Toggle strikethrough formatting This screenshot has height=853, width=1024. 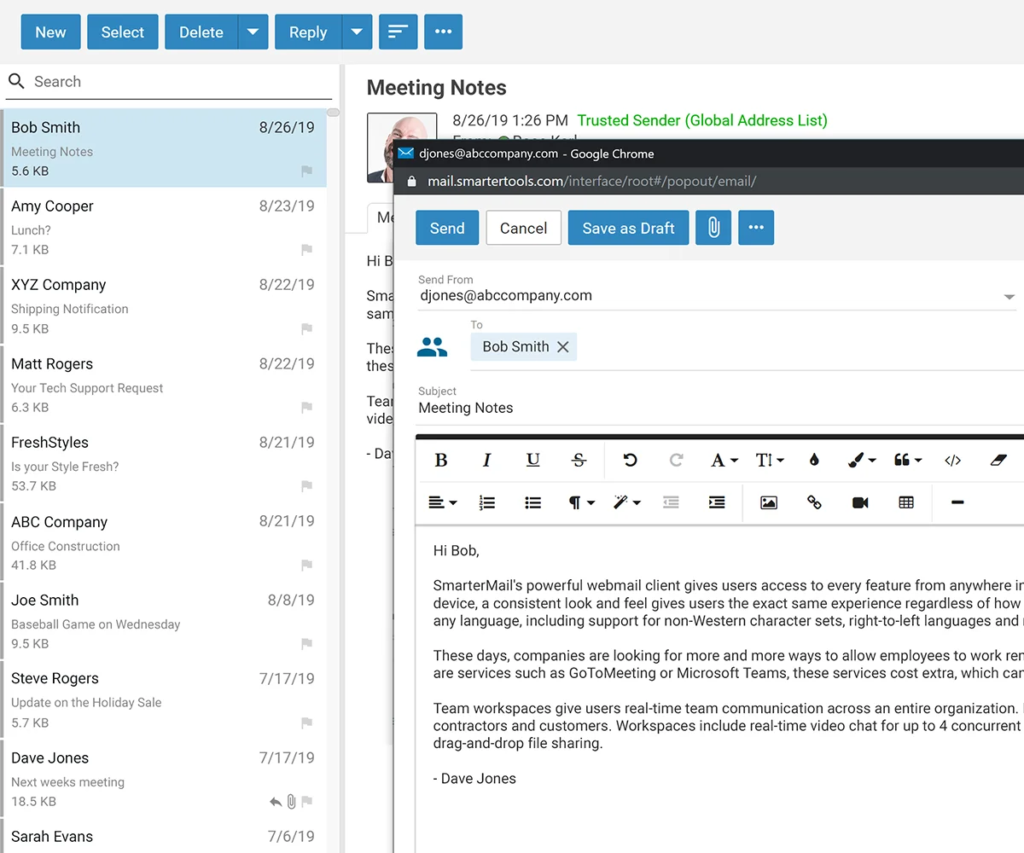coord(579,460)
